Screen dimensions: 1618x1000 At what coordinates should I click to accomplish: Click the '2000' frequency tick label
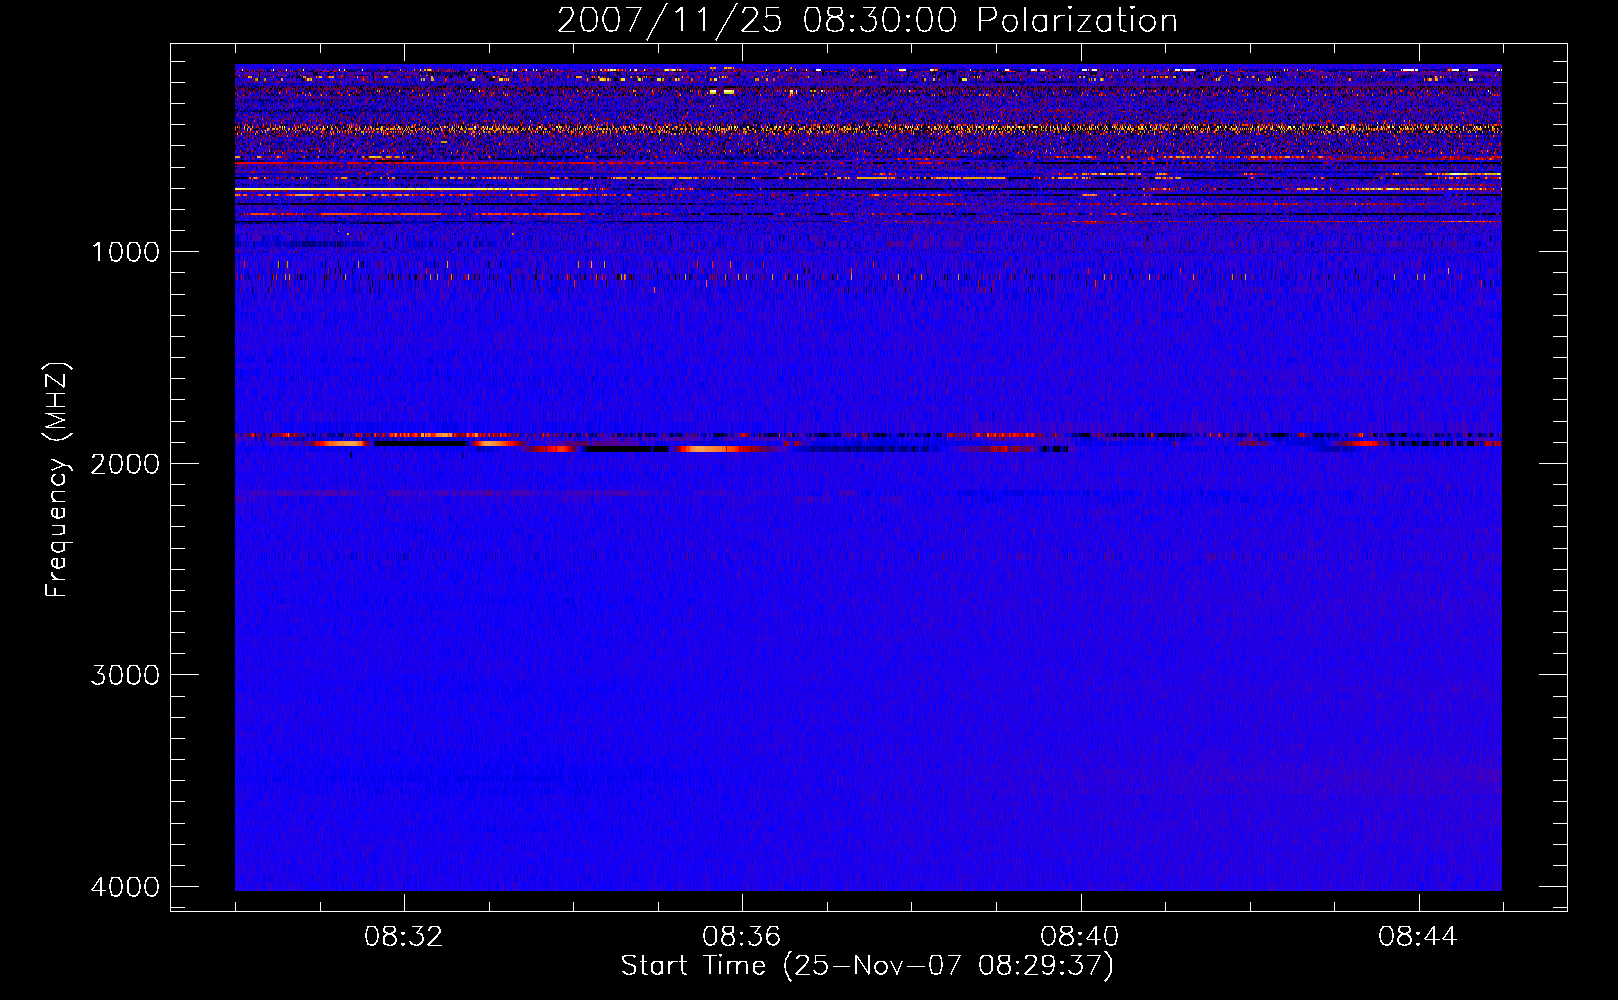(125, 463)
